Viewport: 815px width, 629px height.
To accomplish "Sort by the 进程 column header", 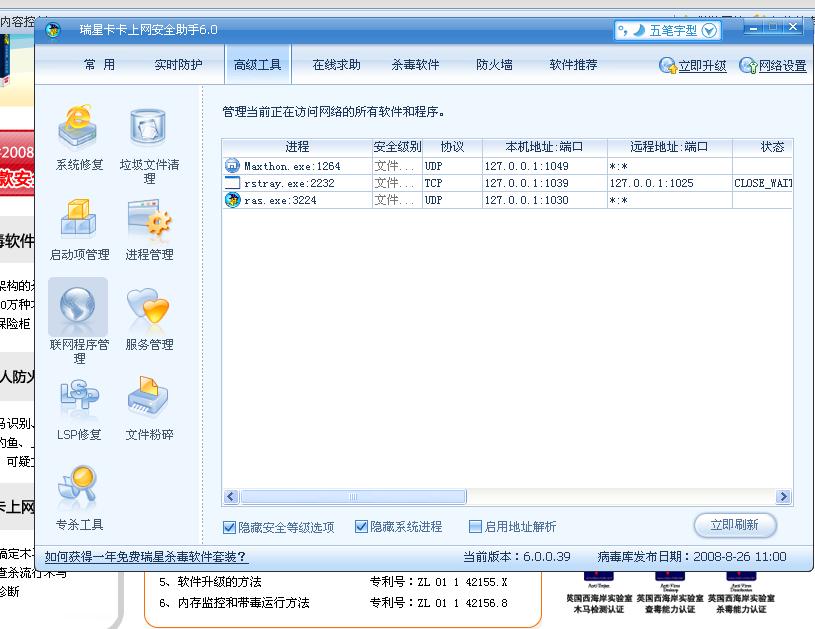I will point(297,147).
